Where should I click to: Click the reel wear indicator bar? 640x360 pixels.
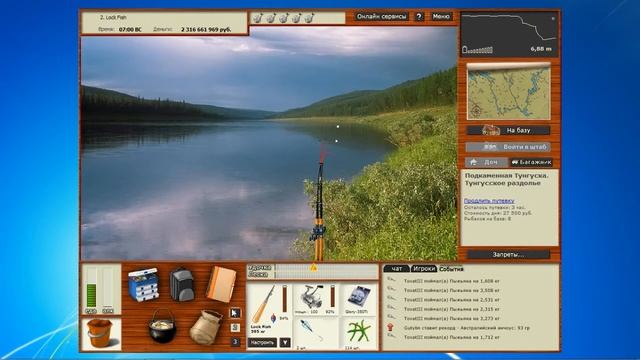tap(333, 296)
